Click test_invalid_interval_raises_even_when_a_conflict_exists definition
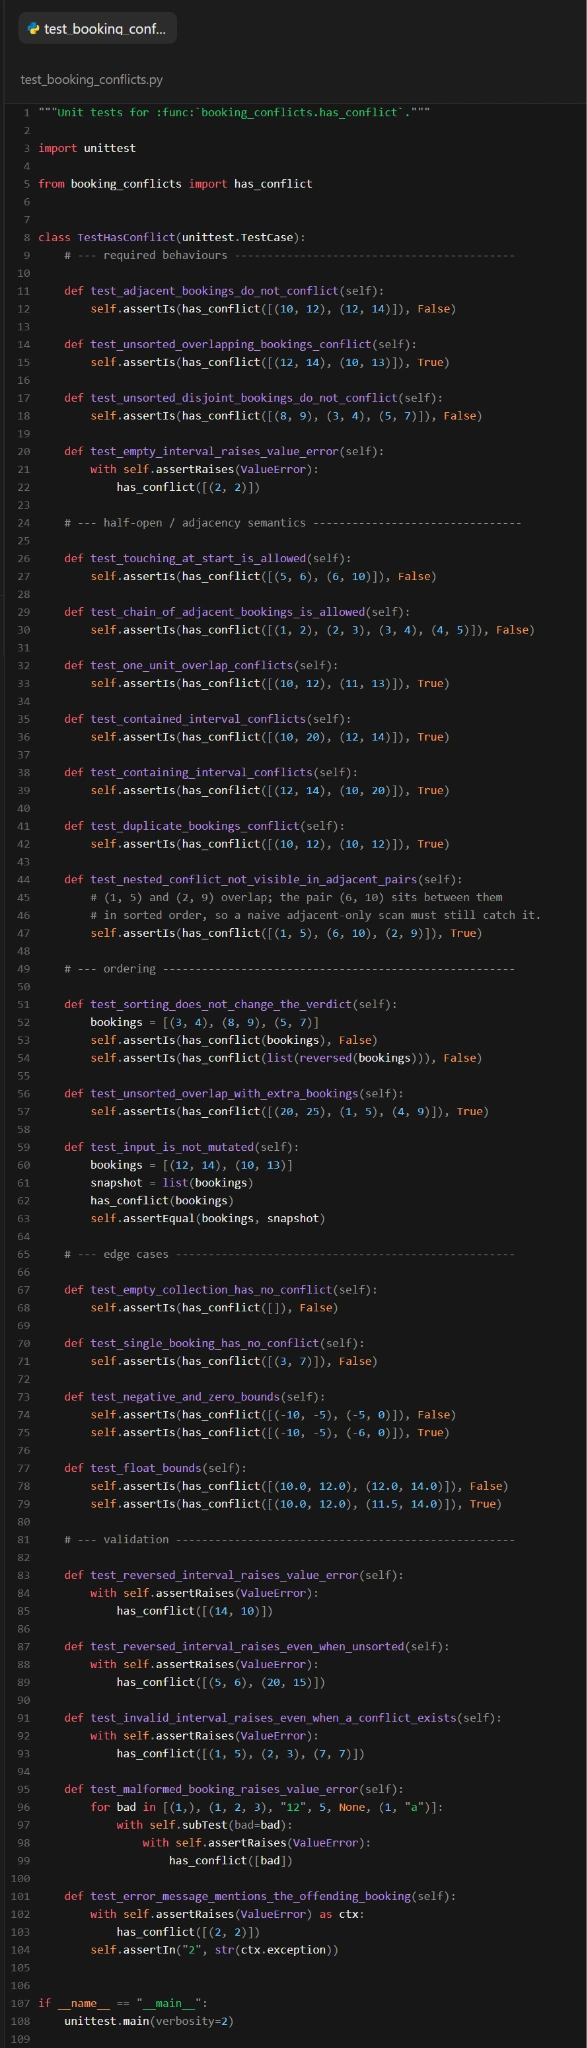Viewport: 587px width, 2048px height. [283, 1717]
